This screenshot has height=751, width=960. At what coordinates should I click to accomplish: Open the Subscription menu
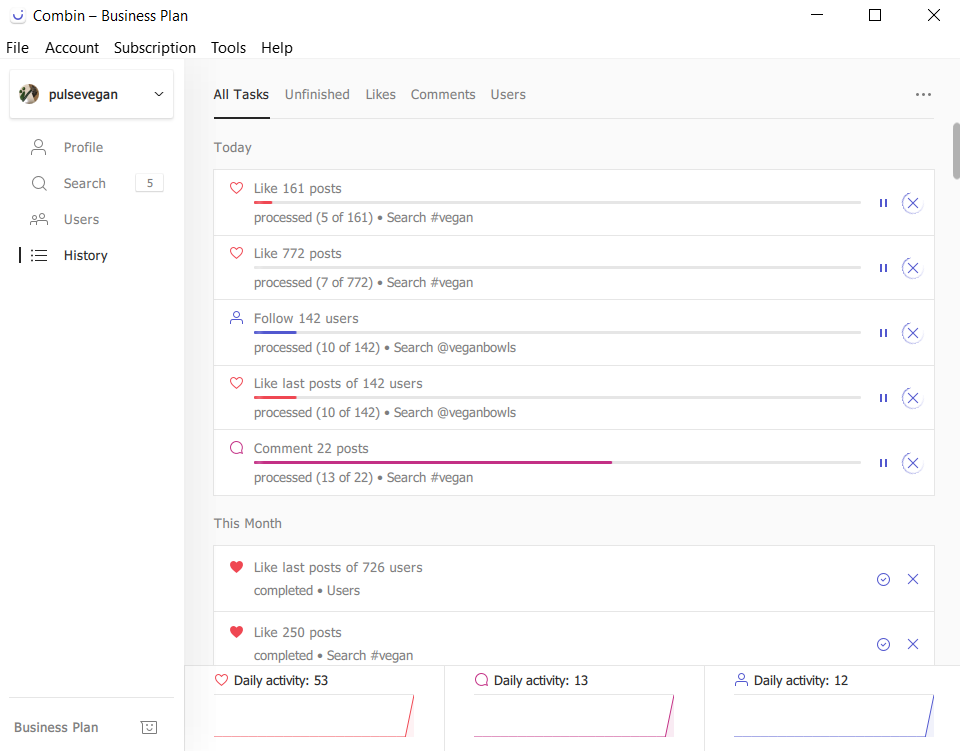155,48
